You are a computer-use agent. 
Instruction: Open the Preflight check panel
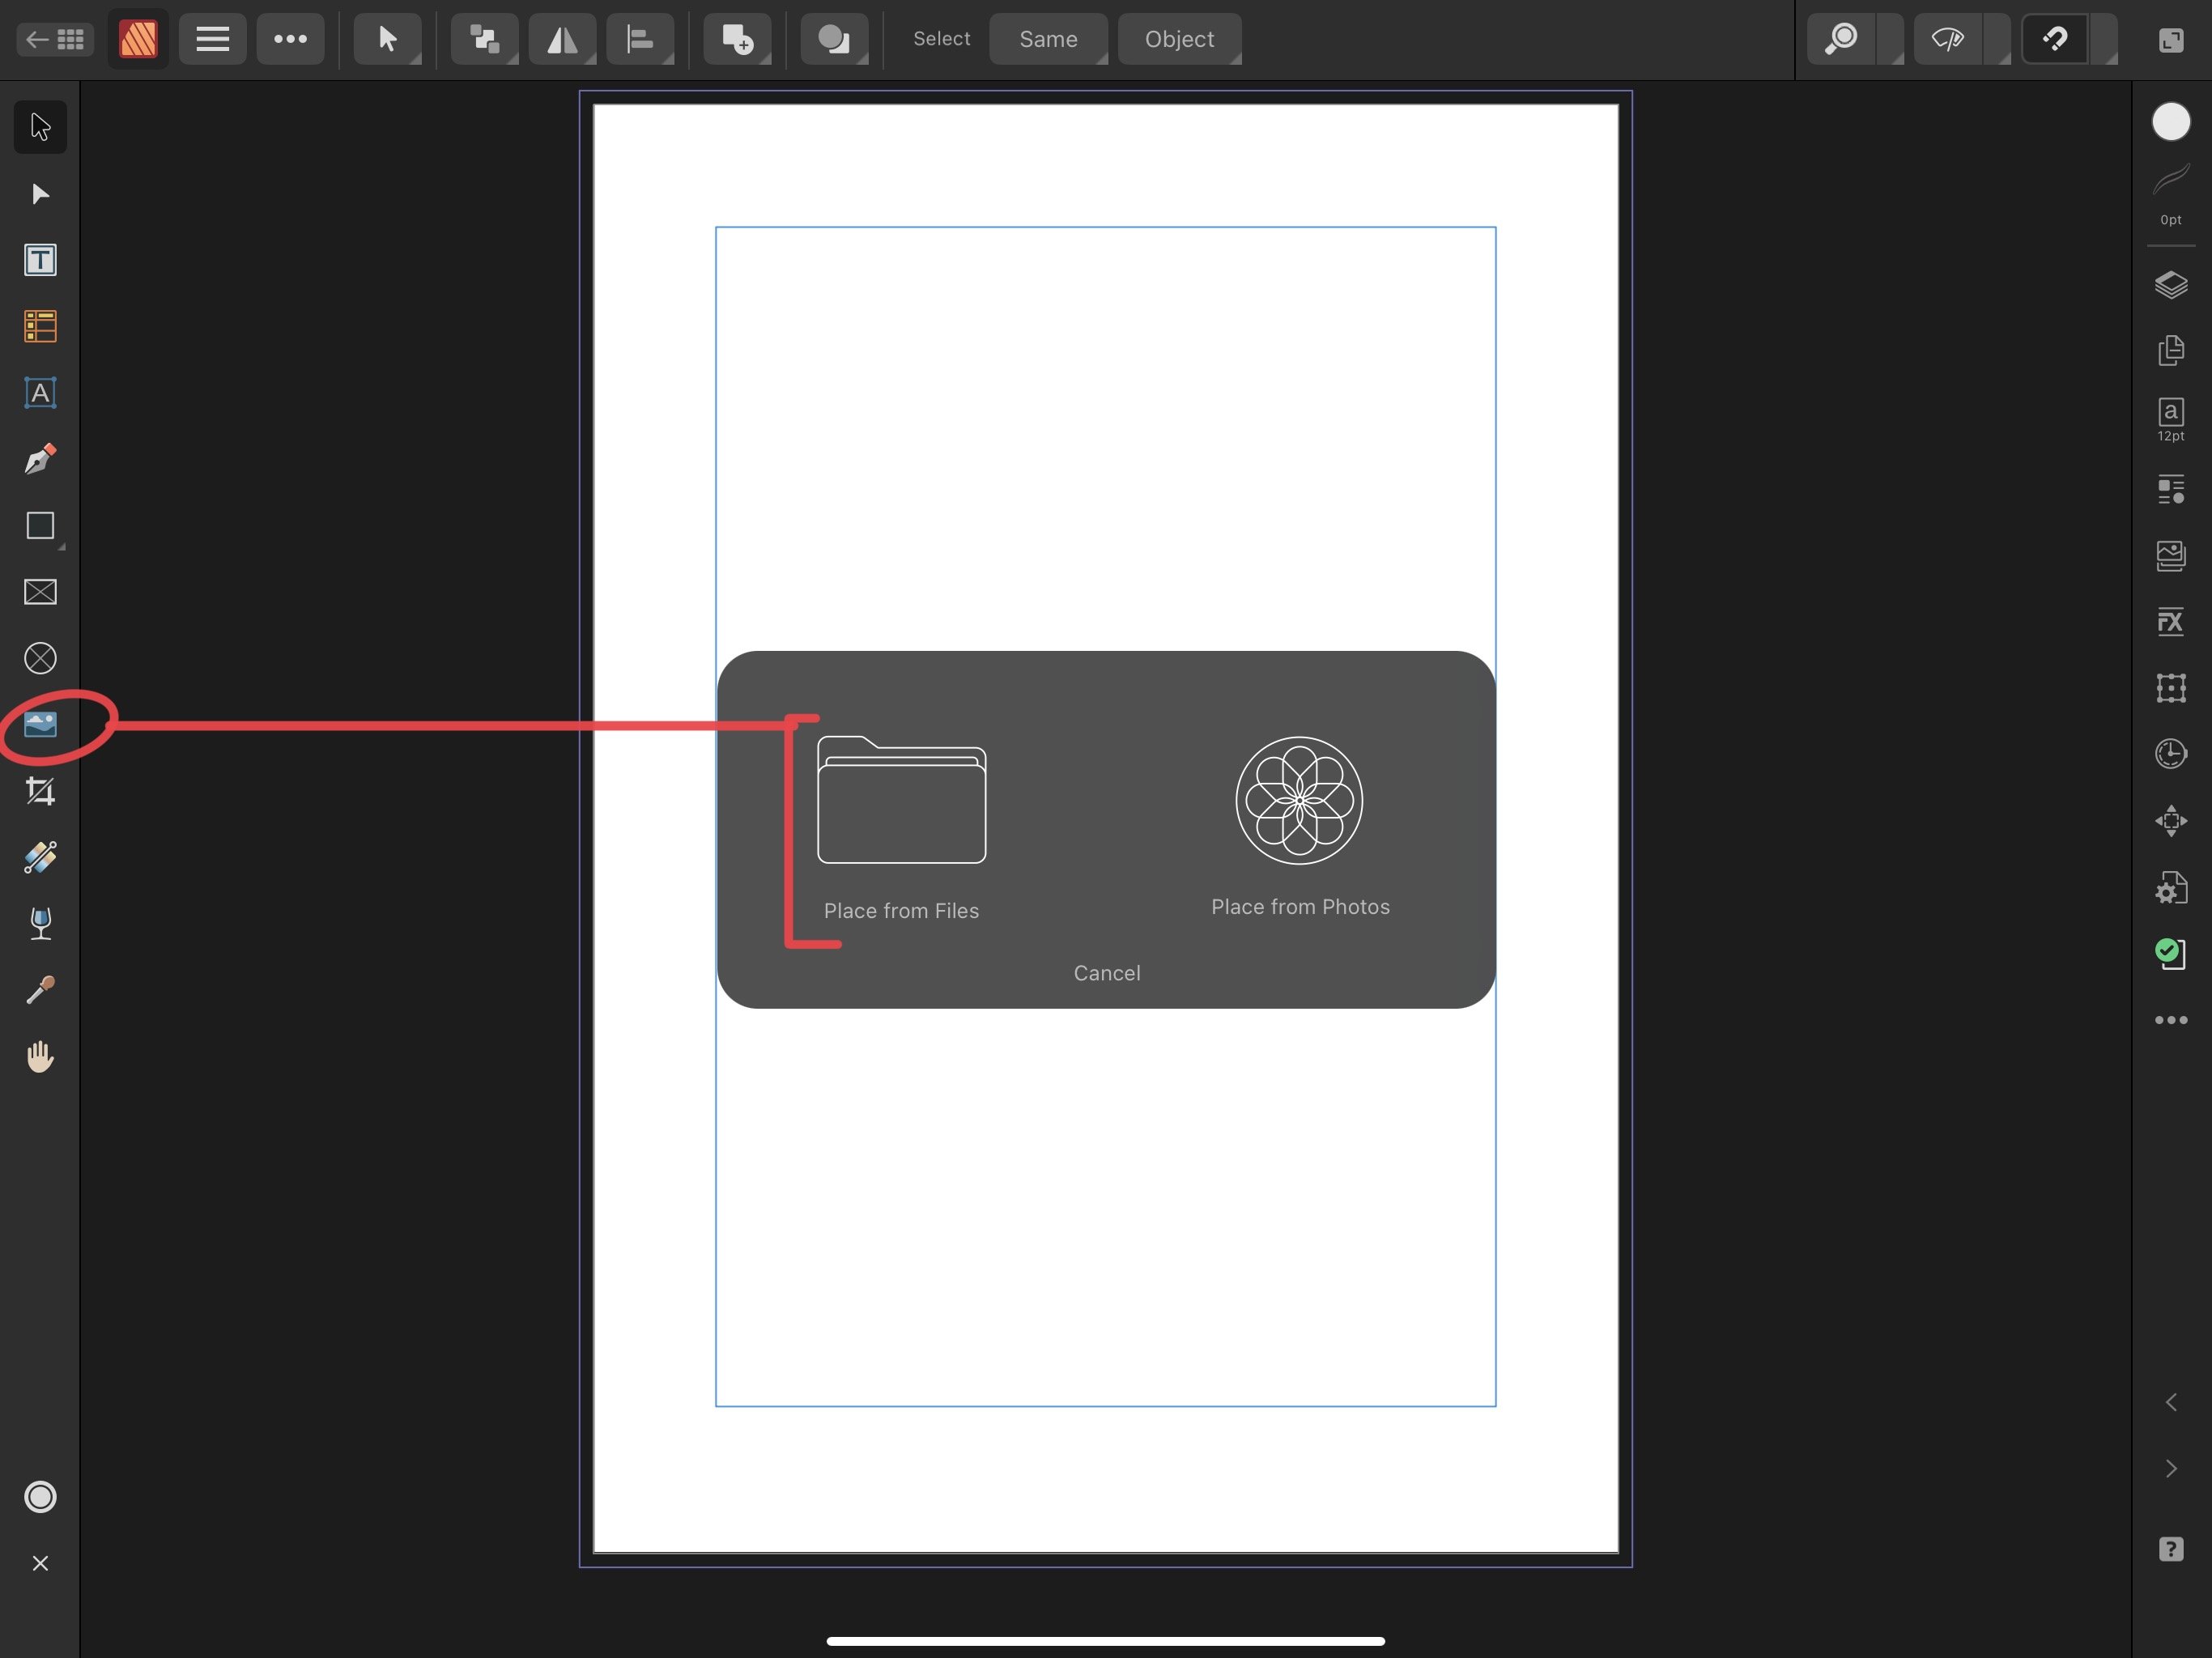(x=2171, y=953)
